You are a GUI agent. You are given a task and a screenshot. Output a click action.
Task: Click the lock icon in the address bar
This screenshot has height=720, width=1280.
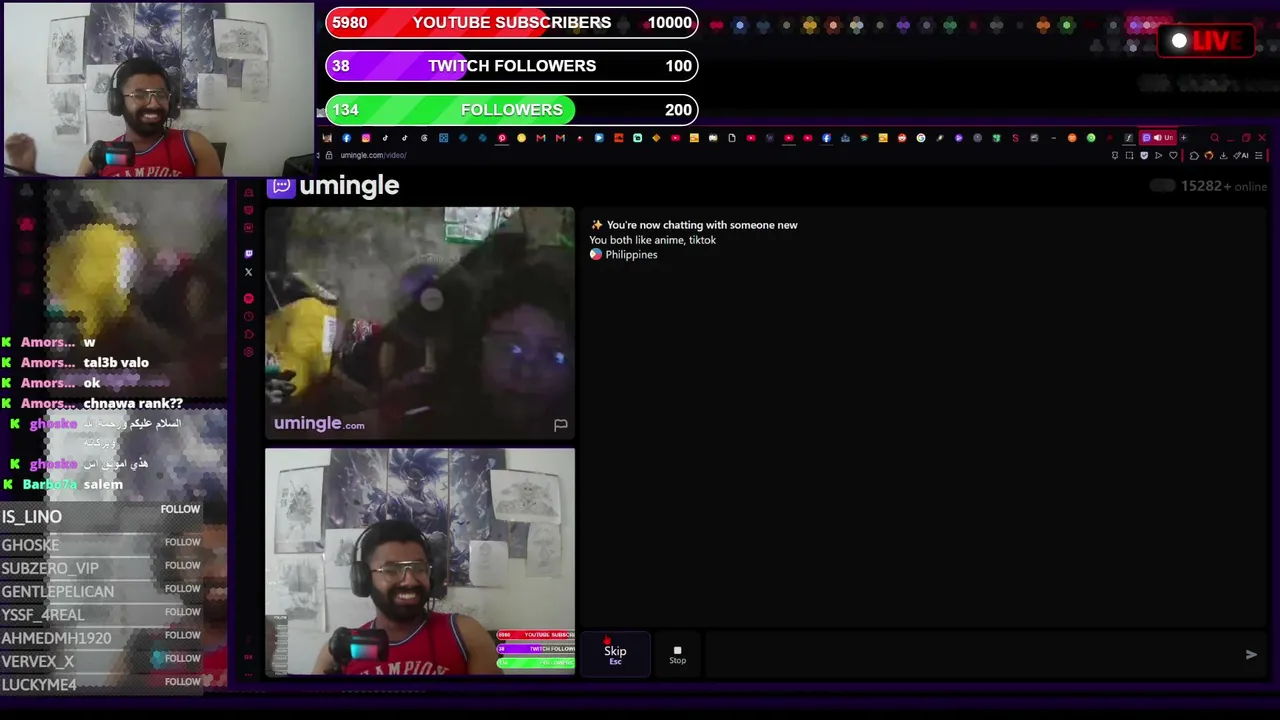pos(329,155)
